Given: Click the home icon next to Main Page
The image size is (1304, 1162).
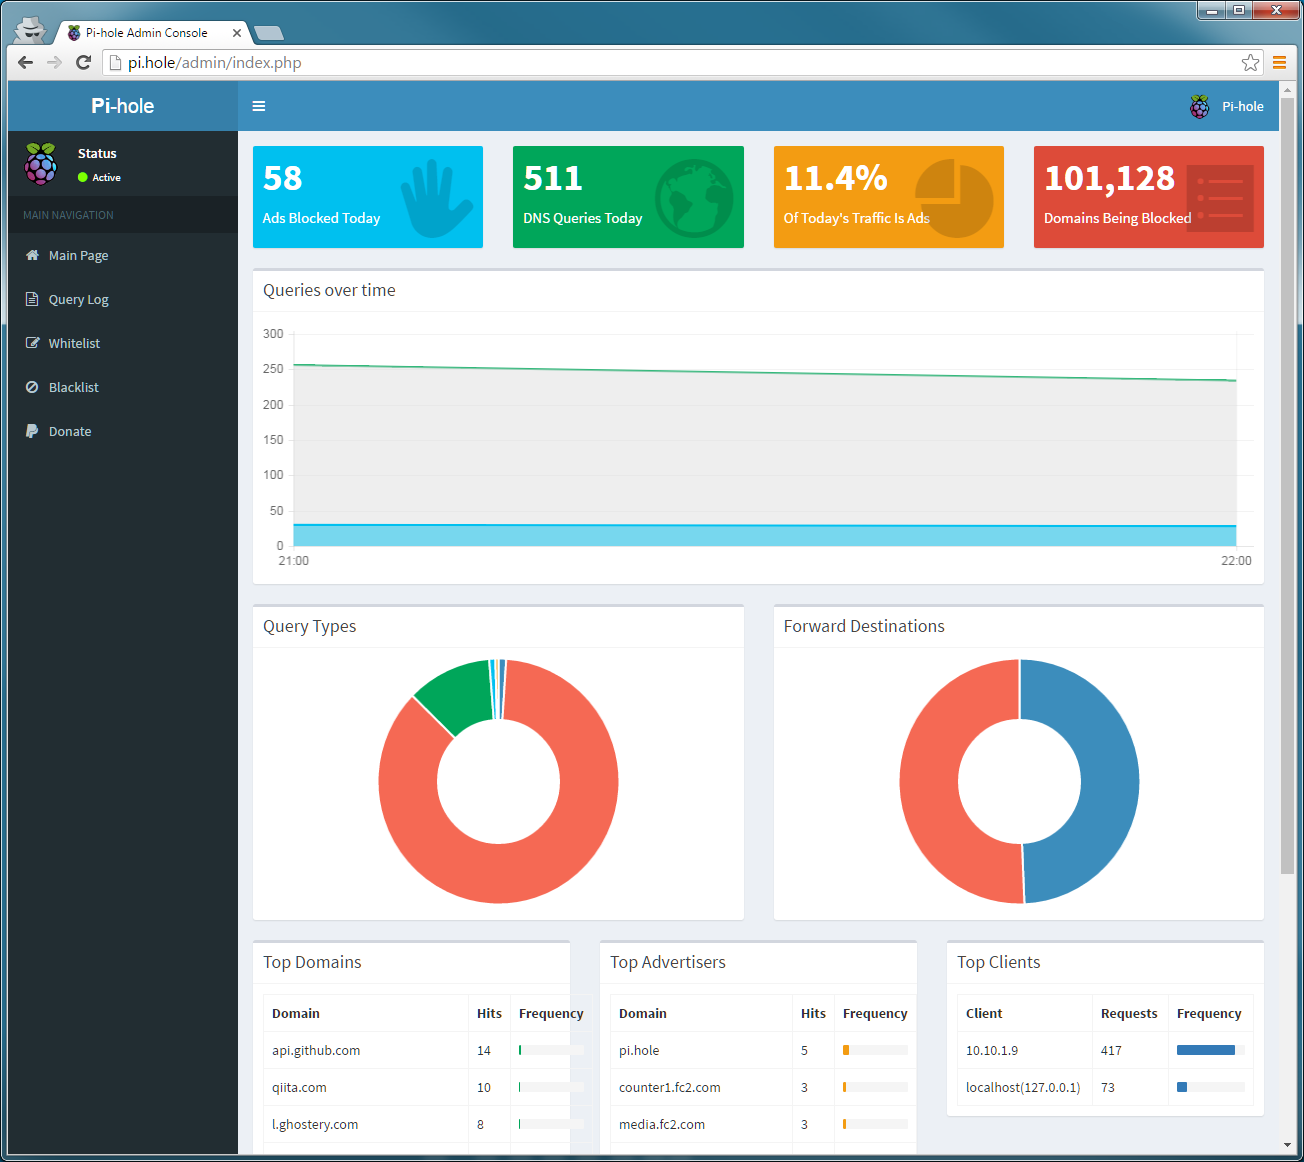Looking at the screenshot, I should click(x=32, y=255).
